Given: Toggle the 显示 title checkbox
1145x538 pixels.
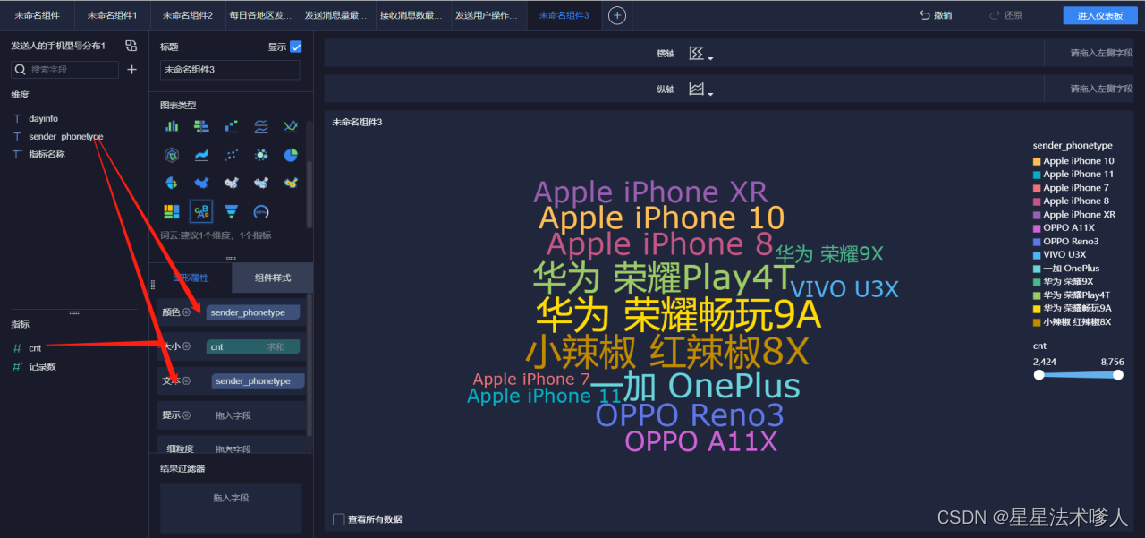Looking at the screenshot, I should (x=296, y=47).
